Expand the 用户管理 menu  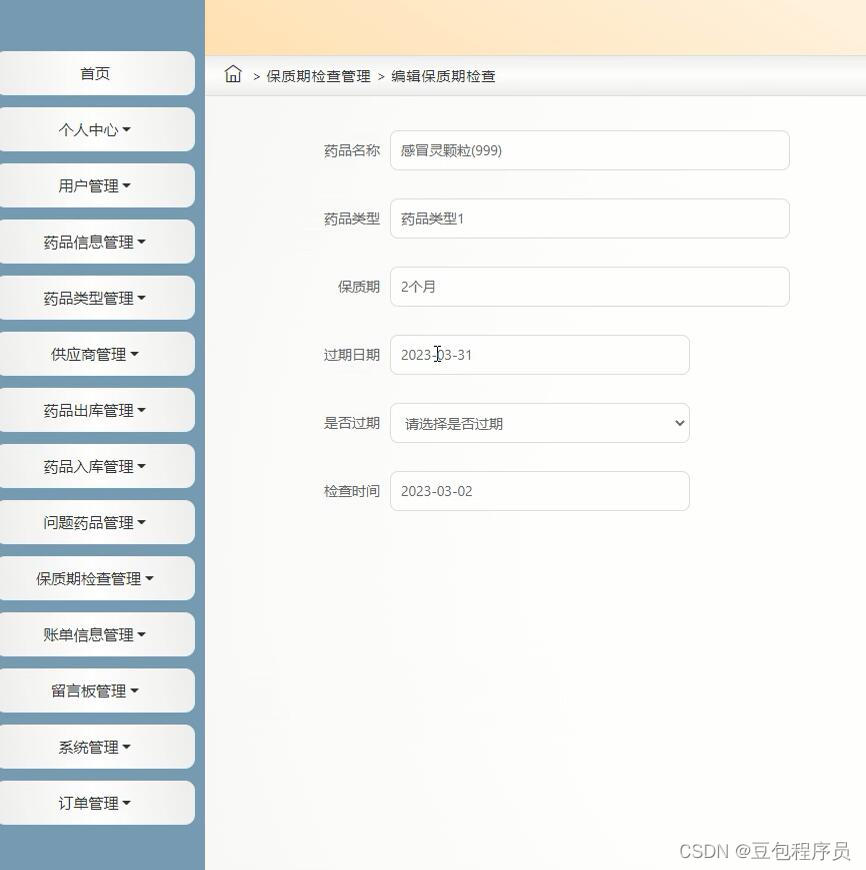click(96, 185)
